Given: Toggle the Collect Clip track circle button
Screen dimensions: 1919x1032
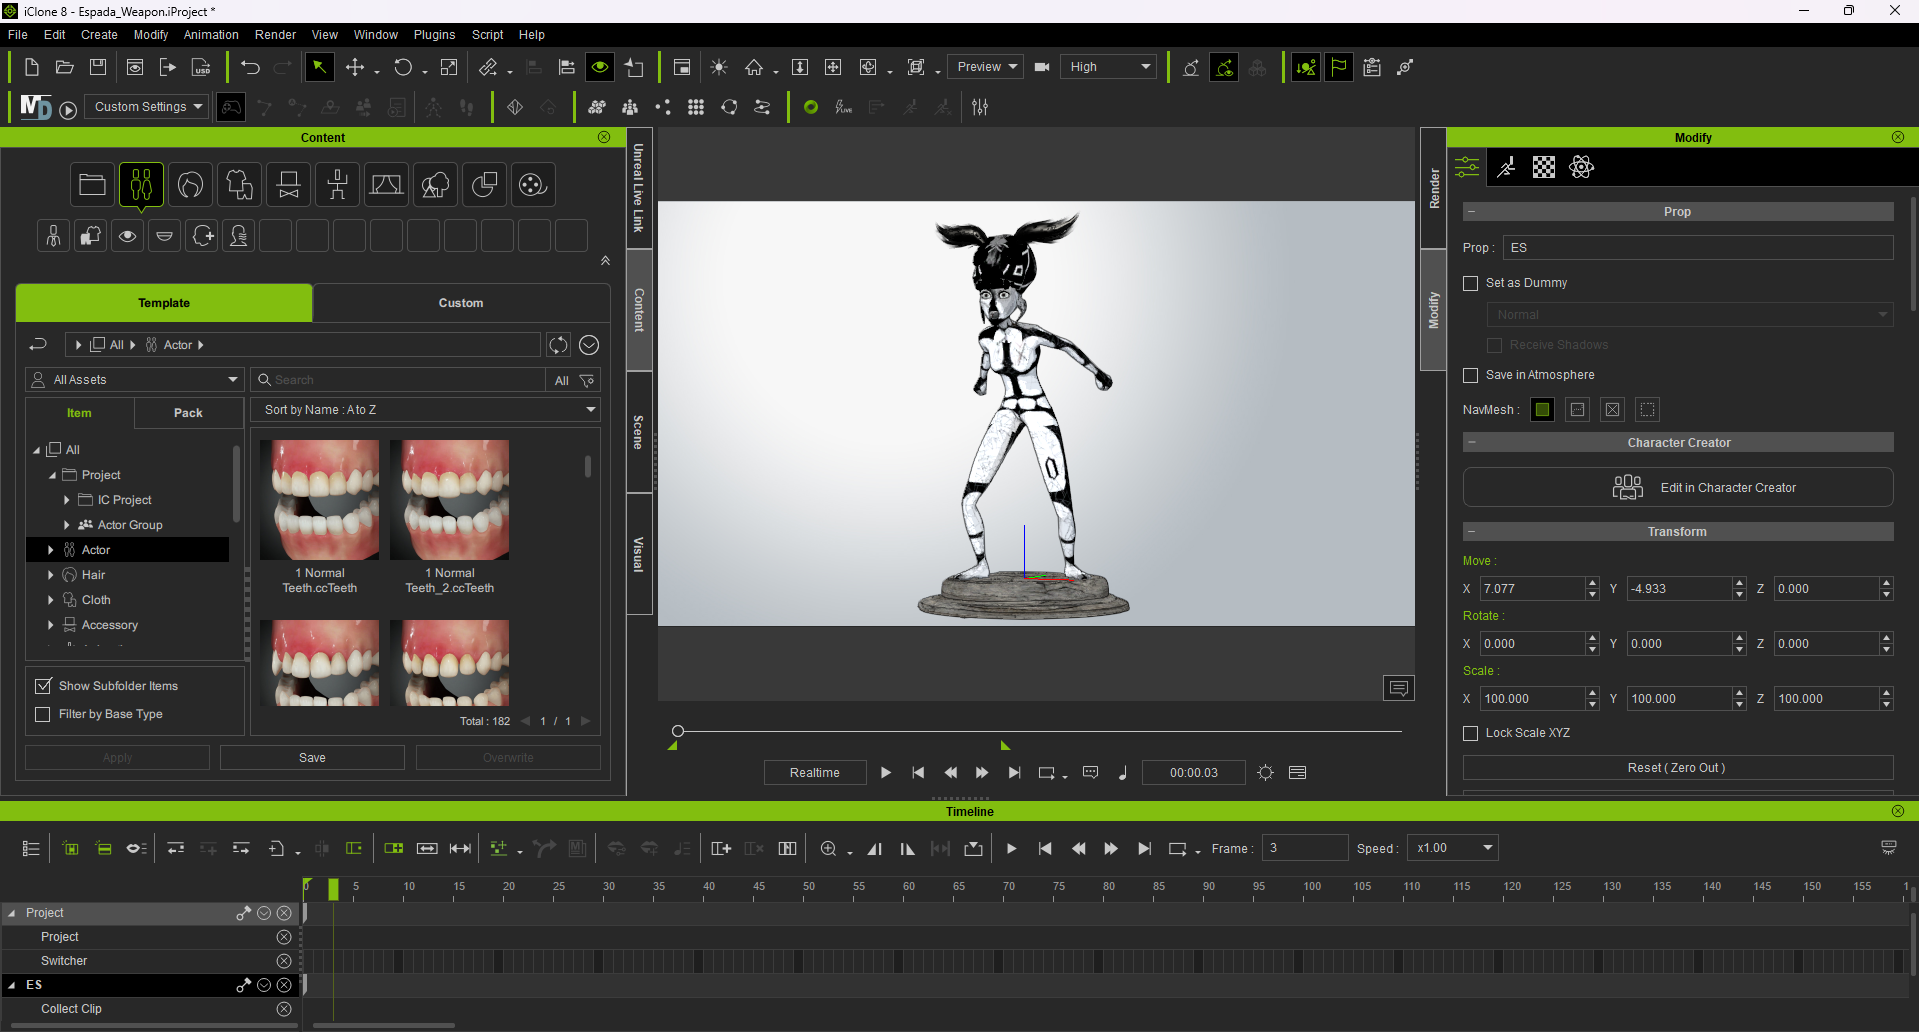Looking at the screenshot, I should coord(284,1009).
